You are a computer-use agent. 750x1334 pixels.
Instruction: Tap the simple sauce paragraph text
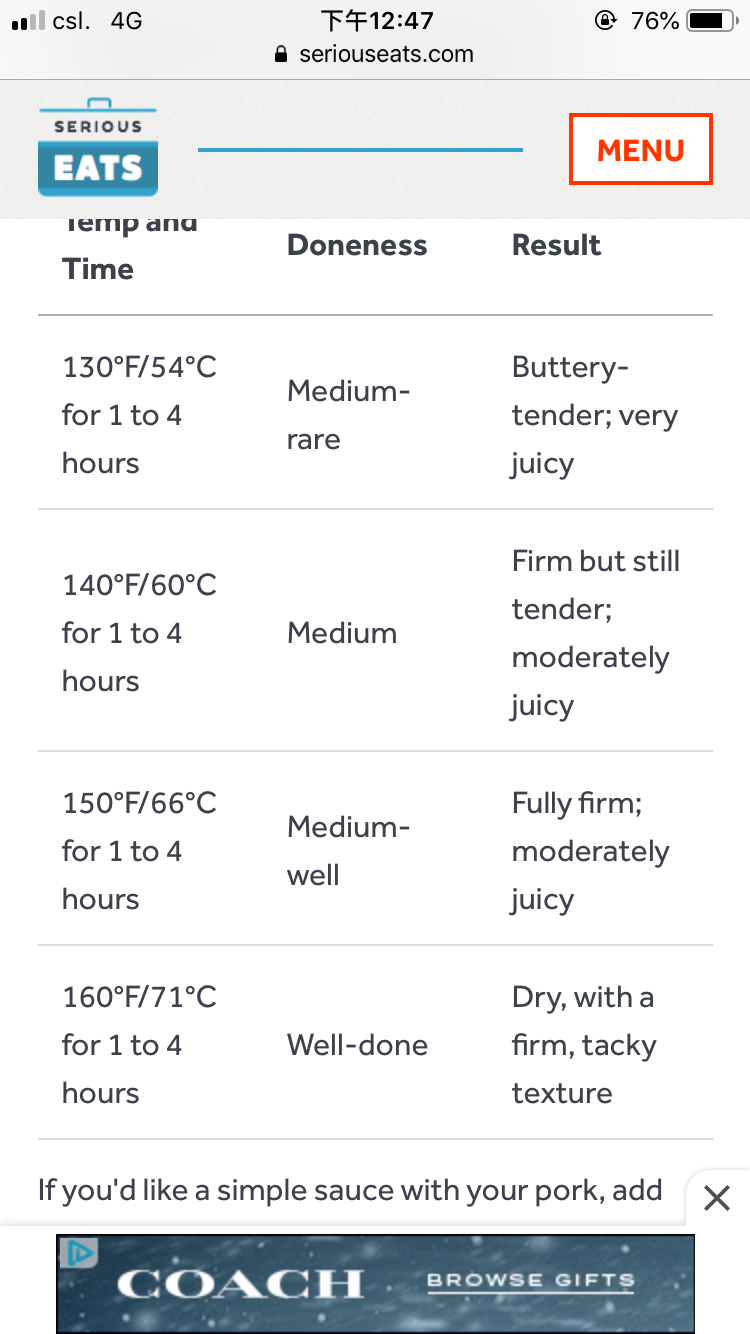pos(350,1190)
